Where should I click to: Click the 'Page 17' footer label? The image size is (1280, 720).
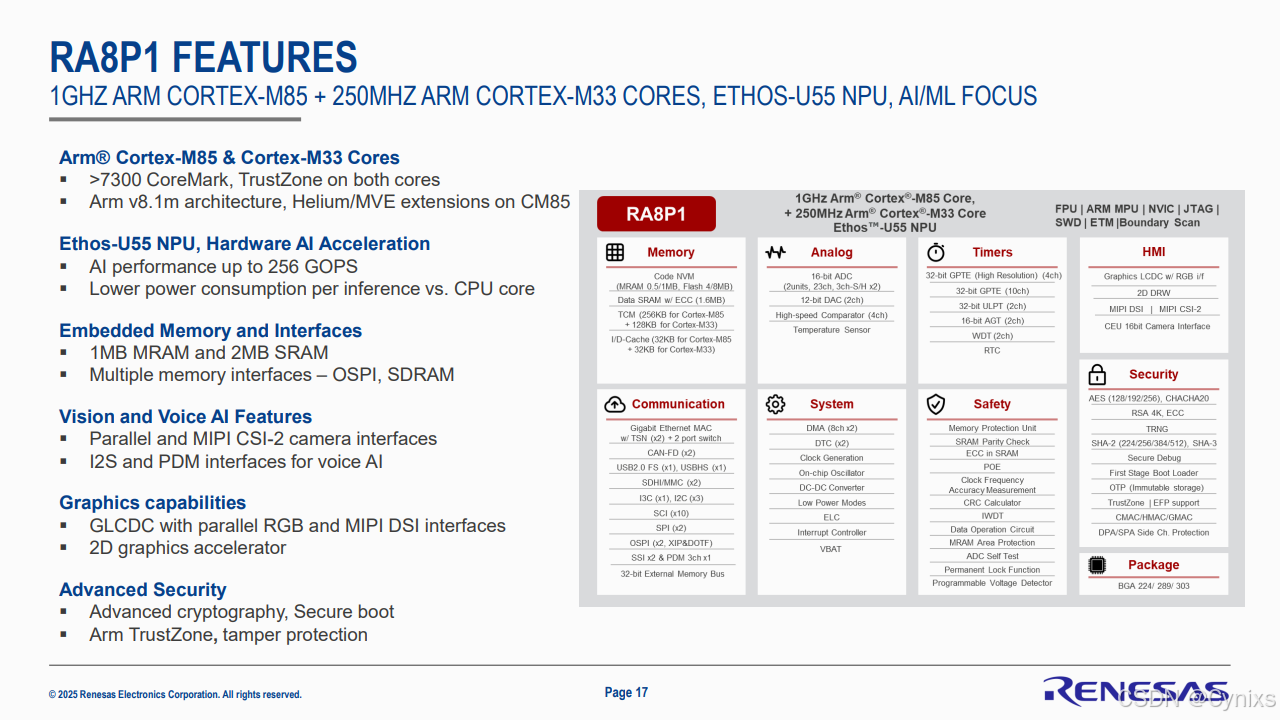pos(627,693)
